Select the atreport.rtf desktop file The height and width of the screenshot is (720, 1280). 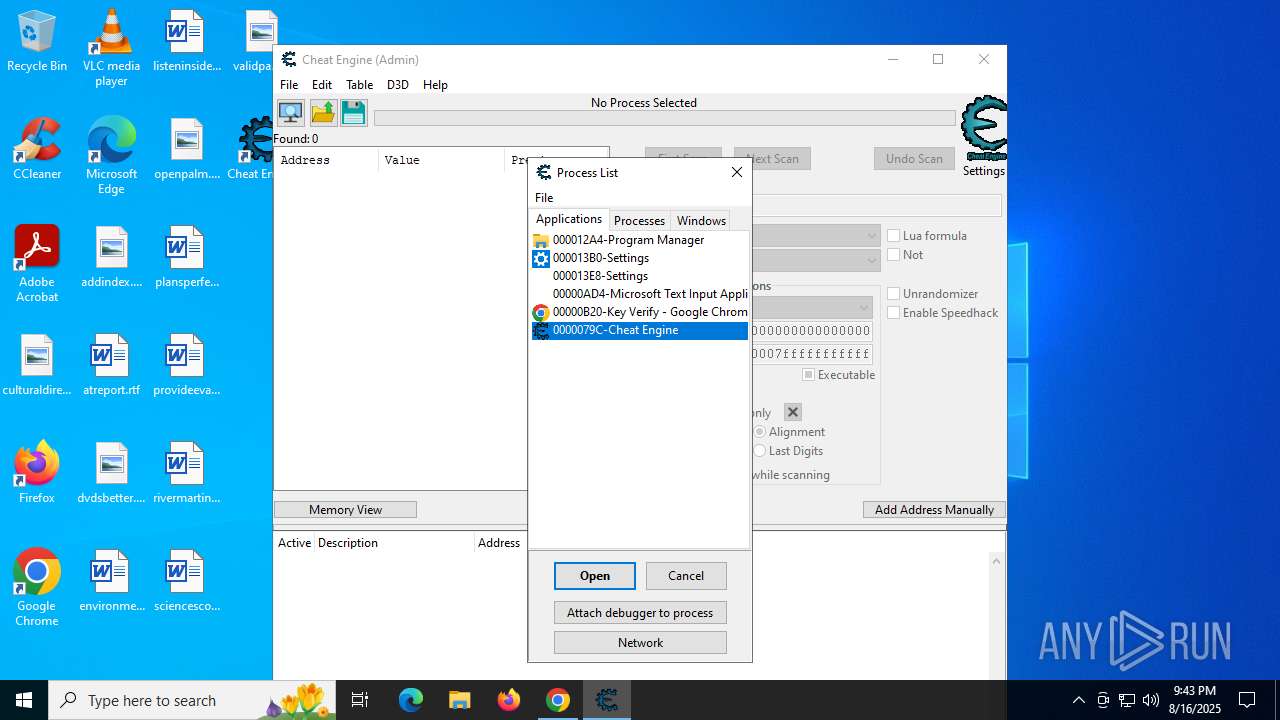click(111, 365)
